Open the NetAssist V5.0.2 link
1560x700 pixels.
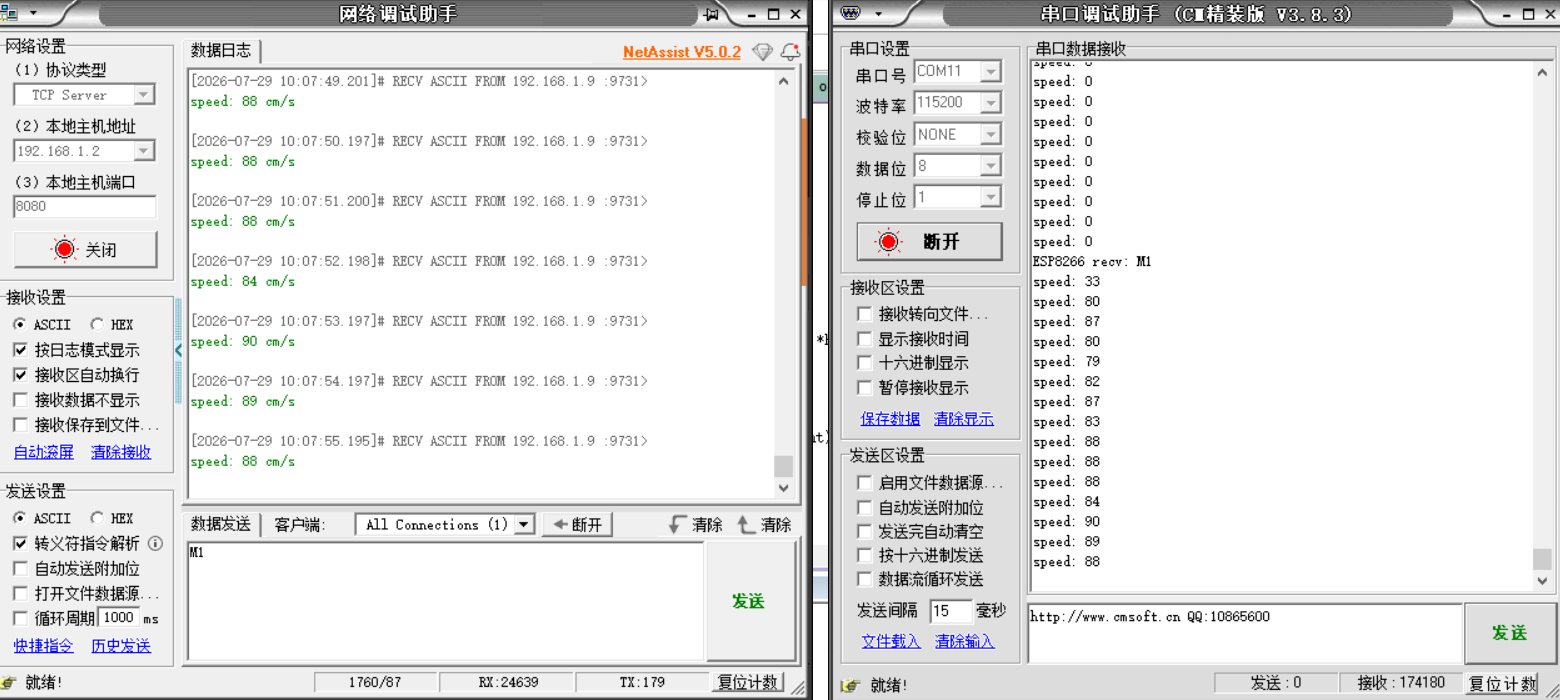pyautogui.click(x=682, y=52)
